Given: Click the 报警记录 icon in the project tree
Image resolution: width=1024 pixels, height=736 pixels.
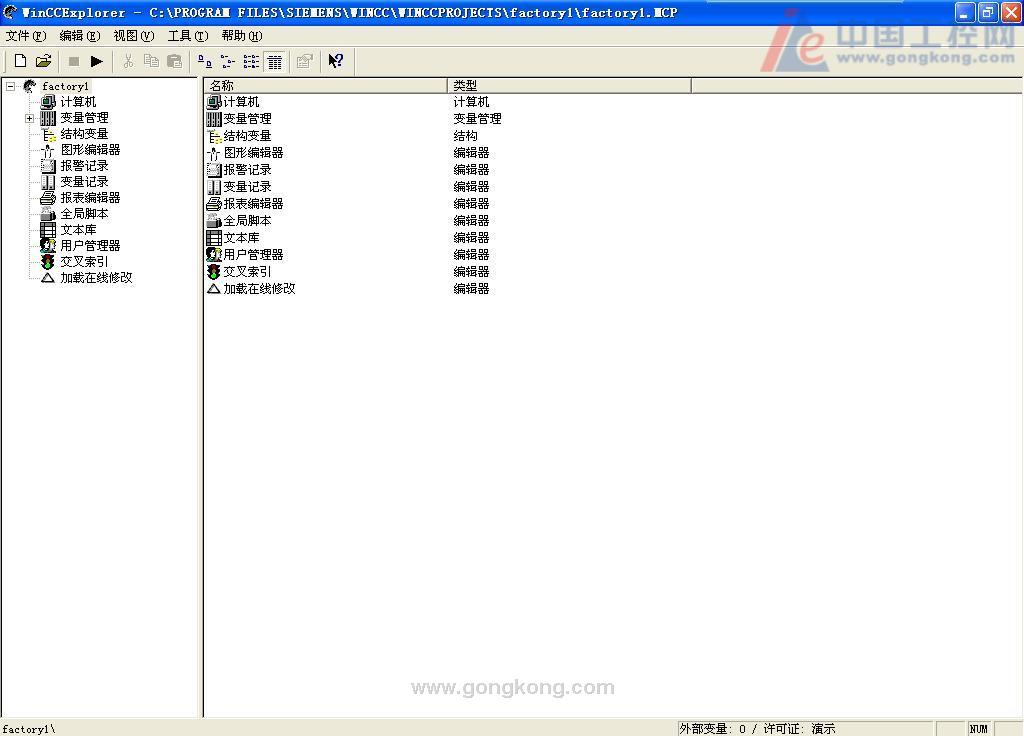Looking at the screenshot, I should (x=48, y=166).
